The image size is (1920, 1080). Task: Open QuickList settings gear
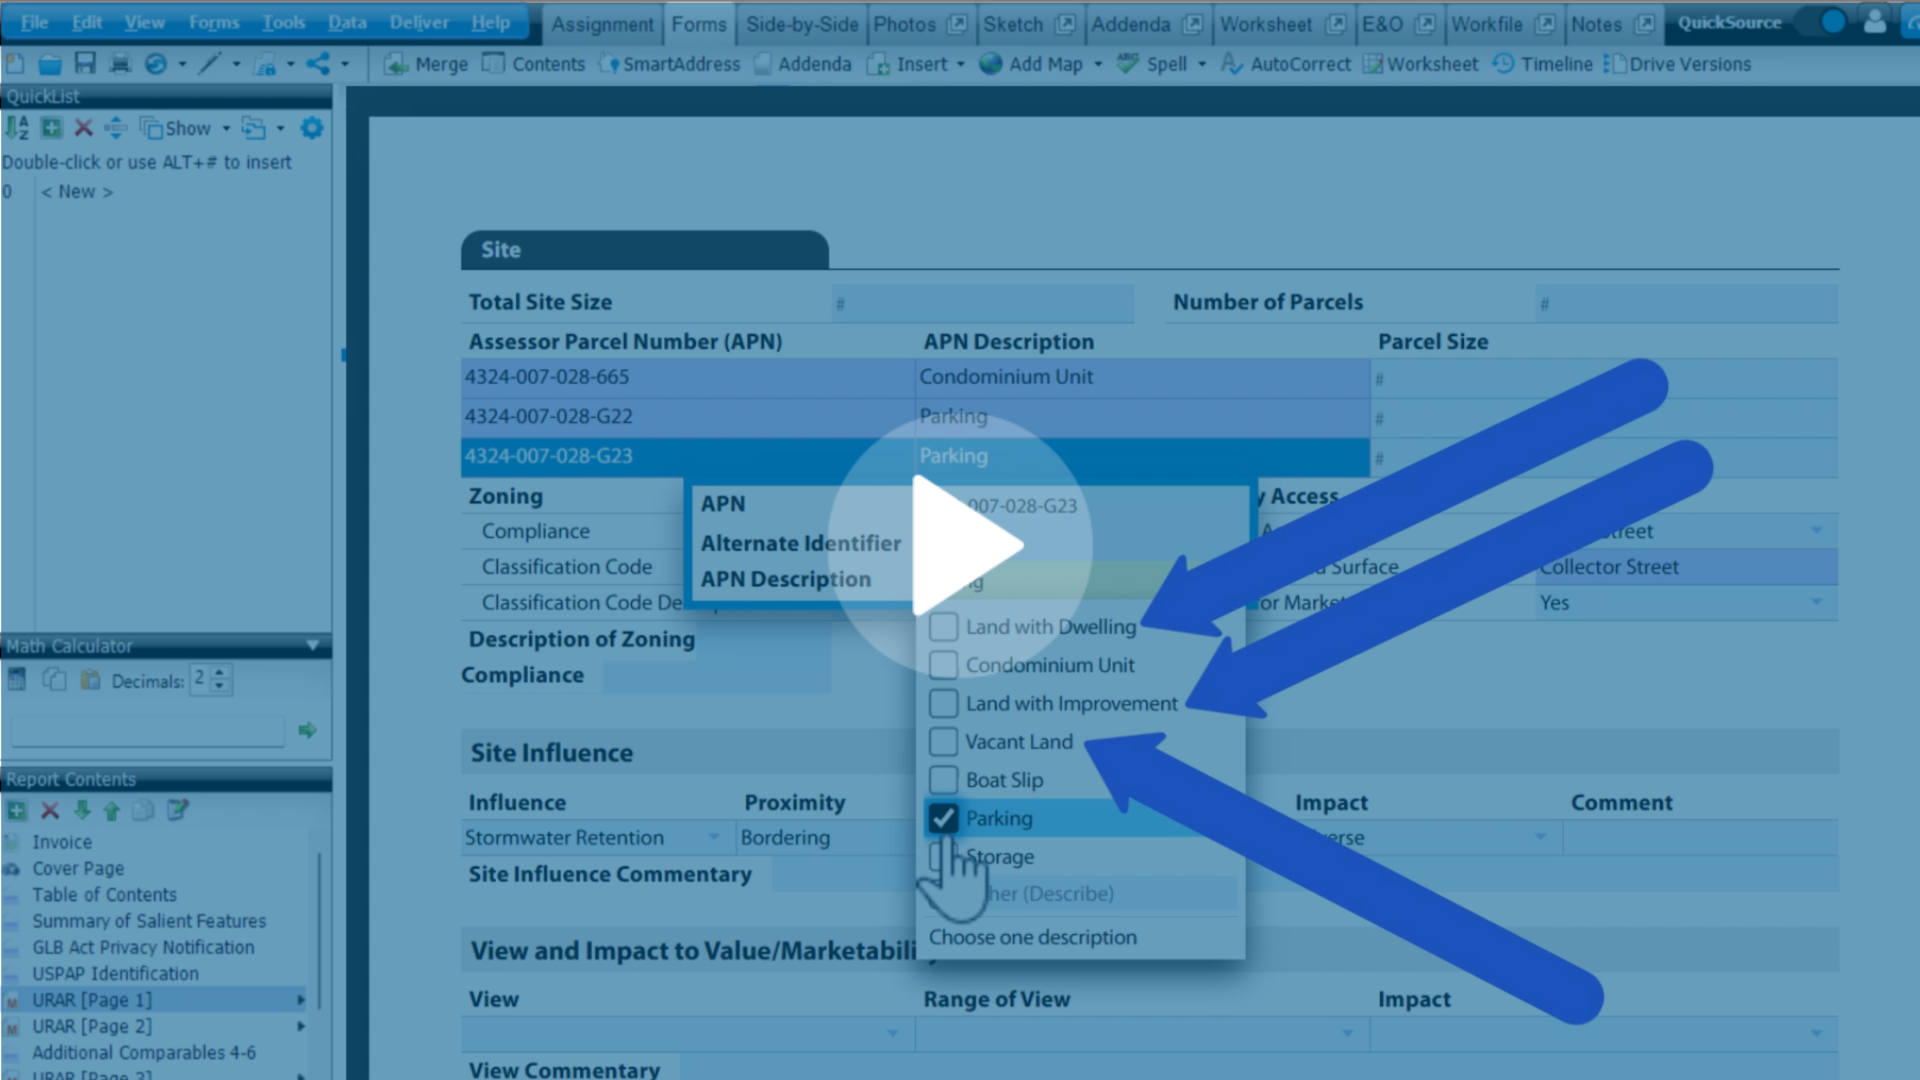coord(312,128)
